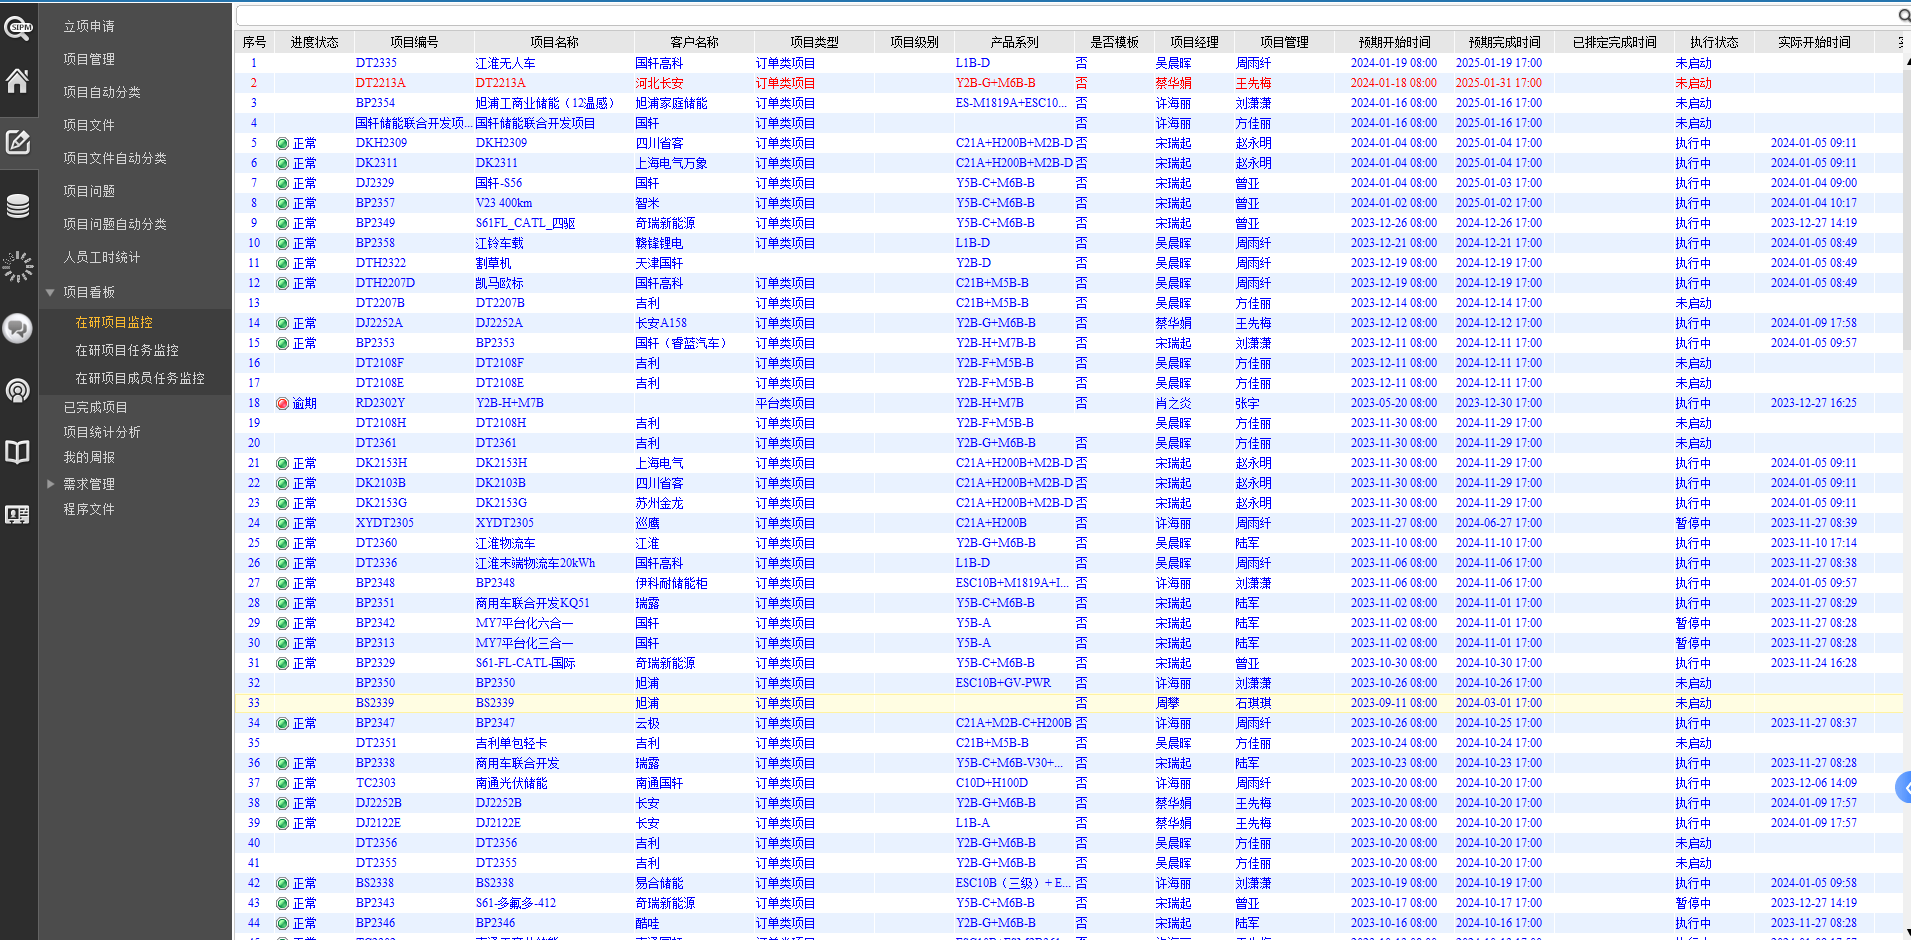Click green status icon for DJ2252A row
1911x940 pixels.
283,323
